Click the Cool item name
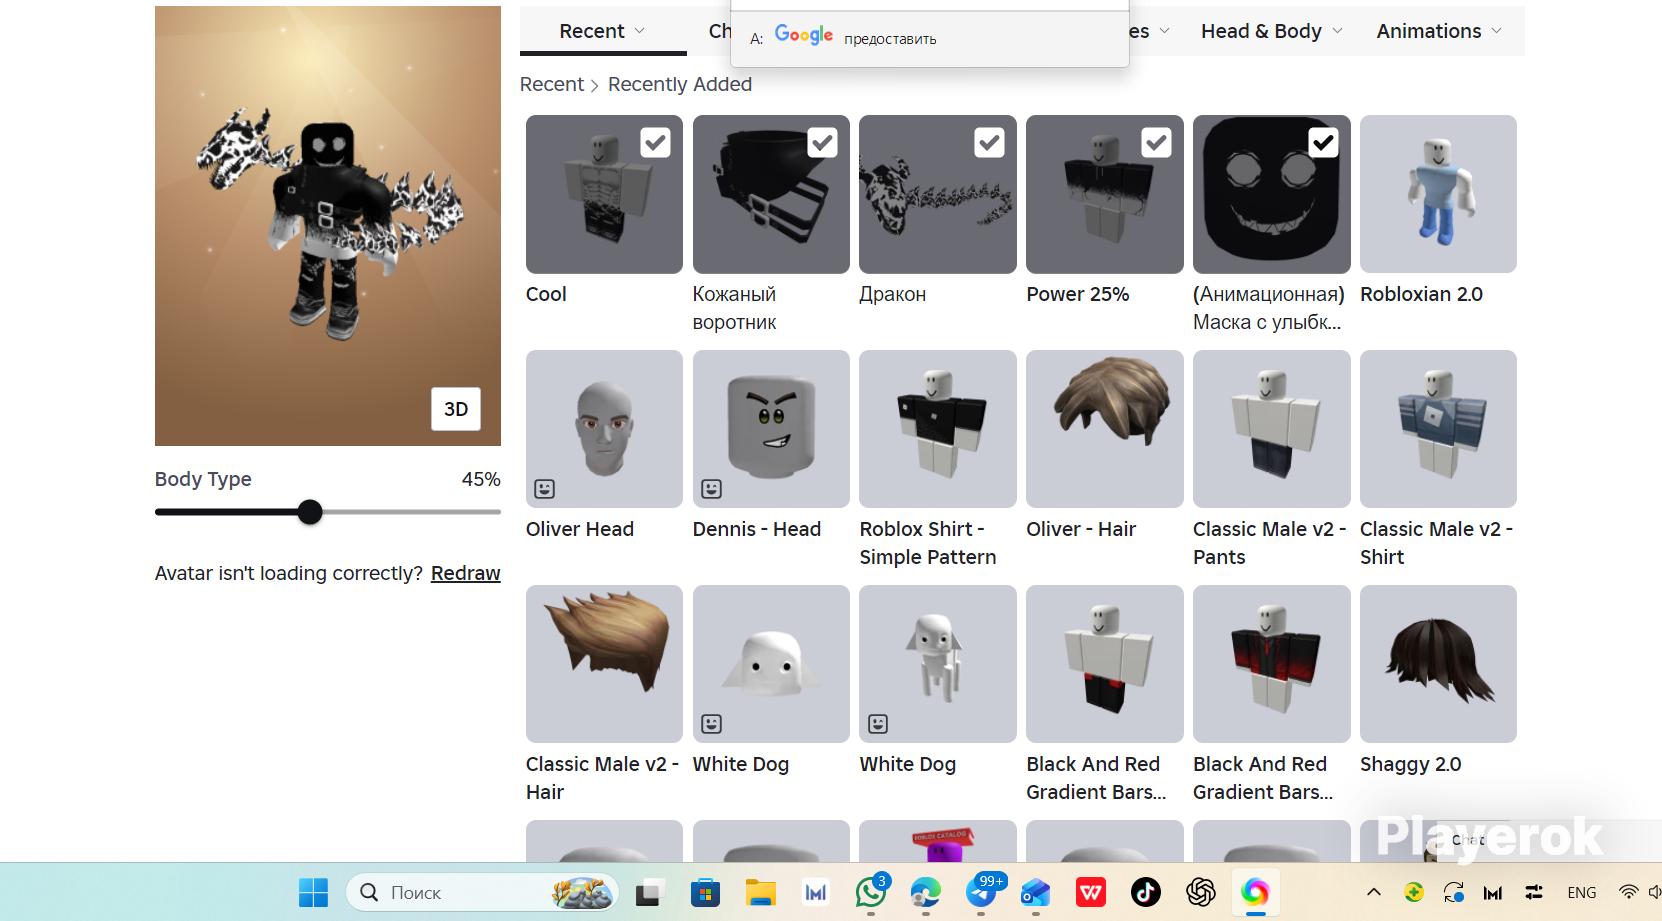This screenshot has width=1662, height=921. (x=546, y=294)
